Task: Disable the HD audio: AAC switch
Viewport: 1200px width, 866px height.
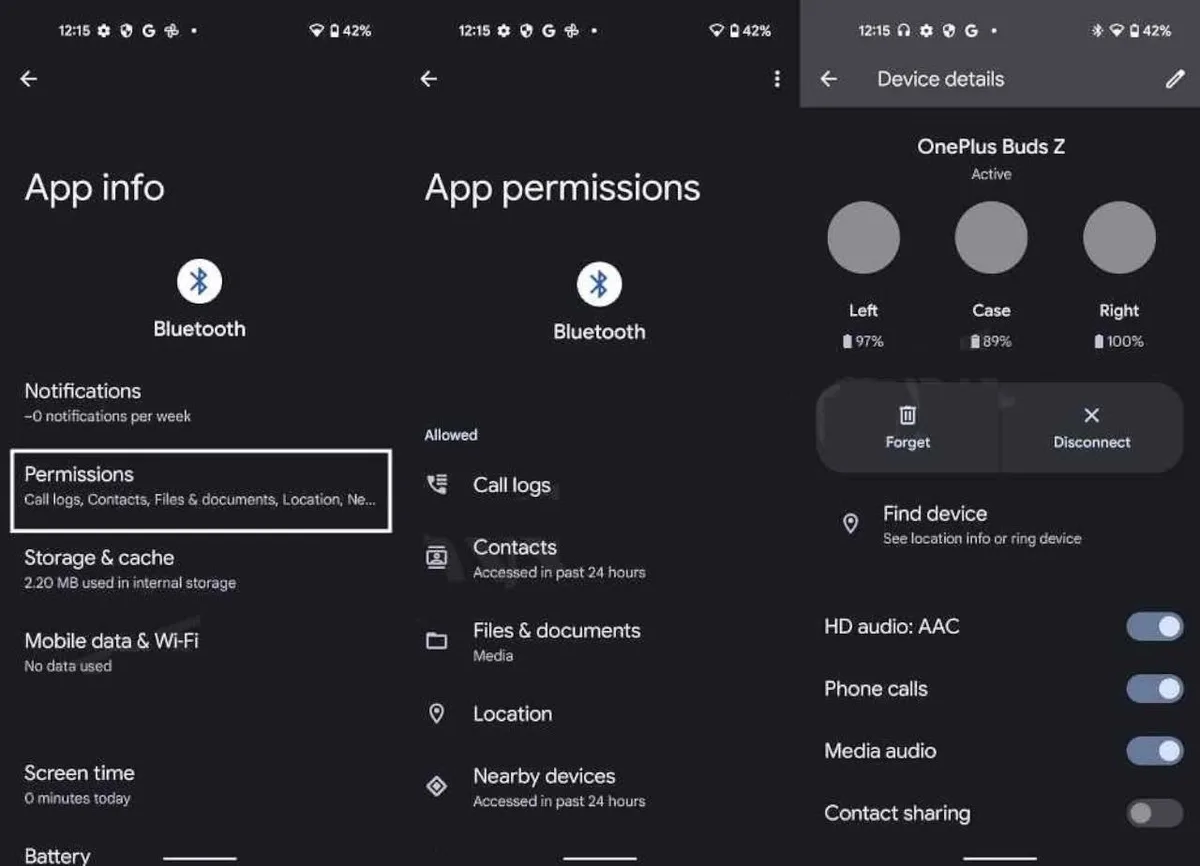Action: pyautogui.click(x=1155, y=627)
